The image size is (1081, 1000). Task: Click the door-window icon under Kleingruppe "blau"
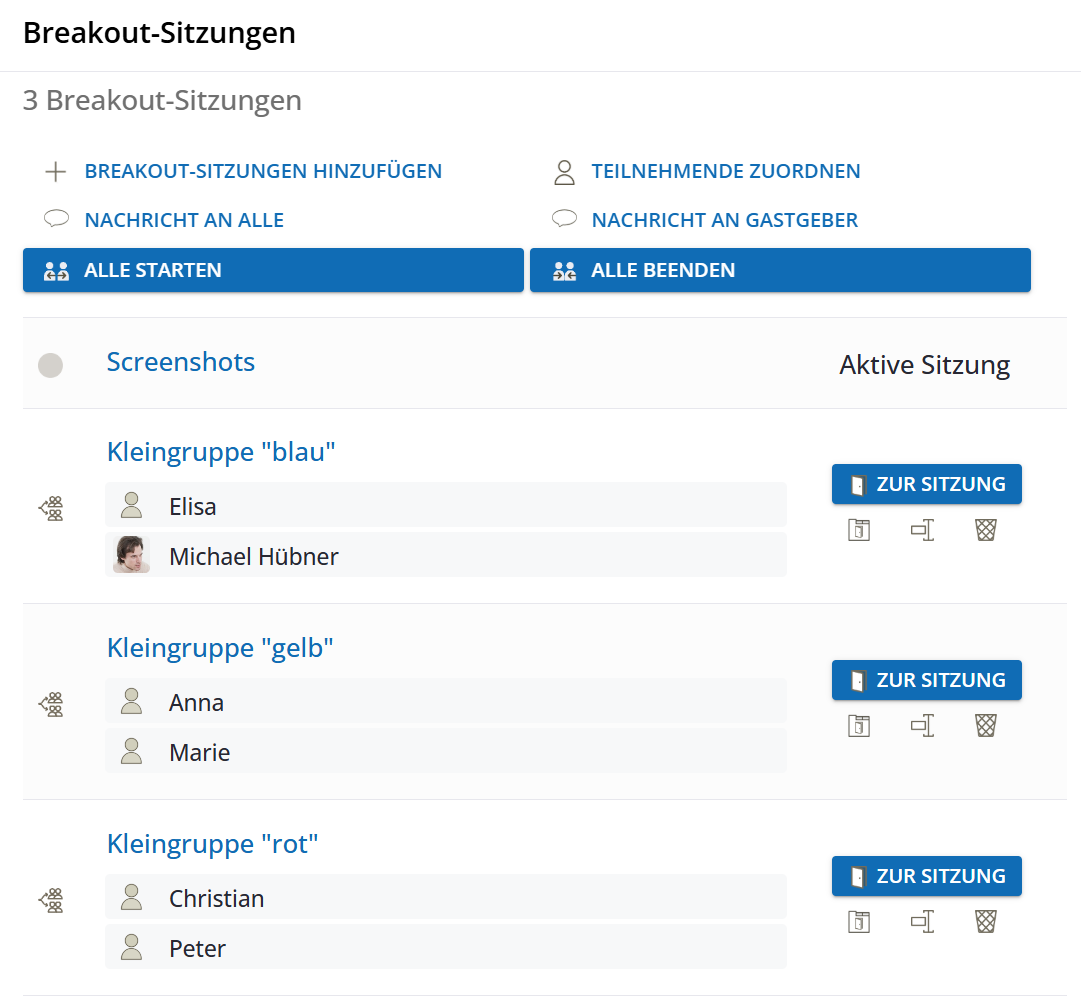tap(859, 530)
